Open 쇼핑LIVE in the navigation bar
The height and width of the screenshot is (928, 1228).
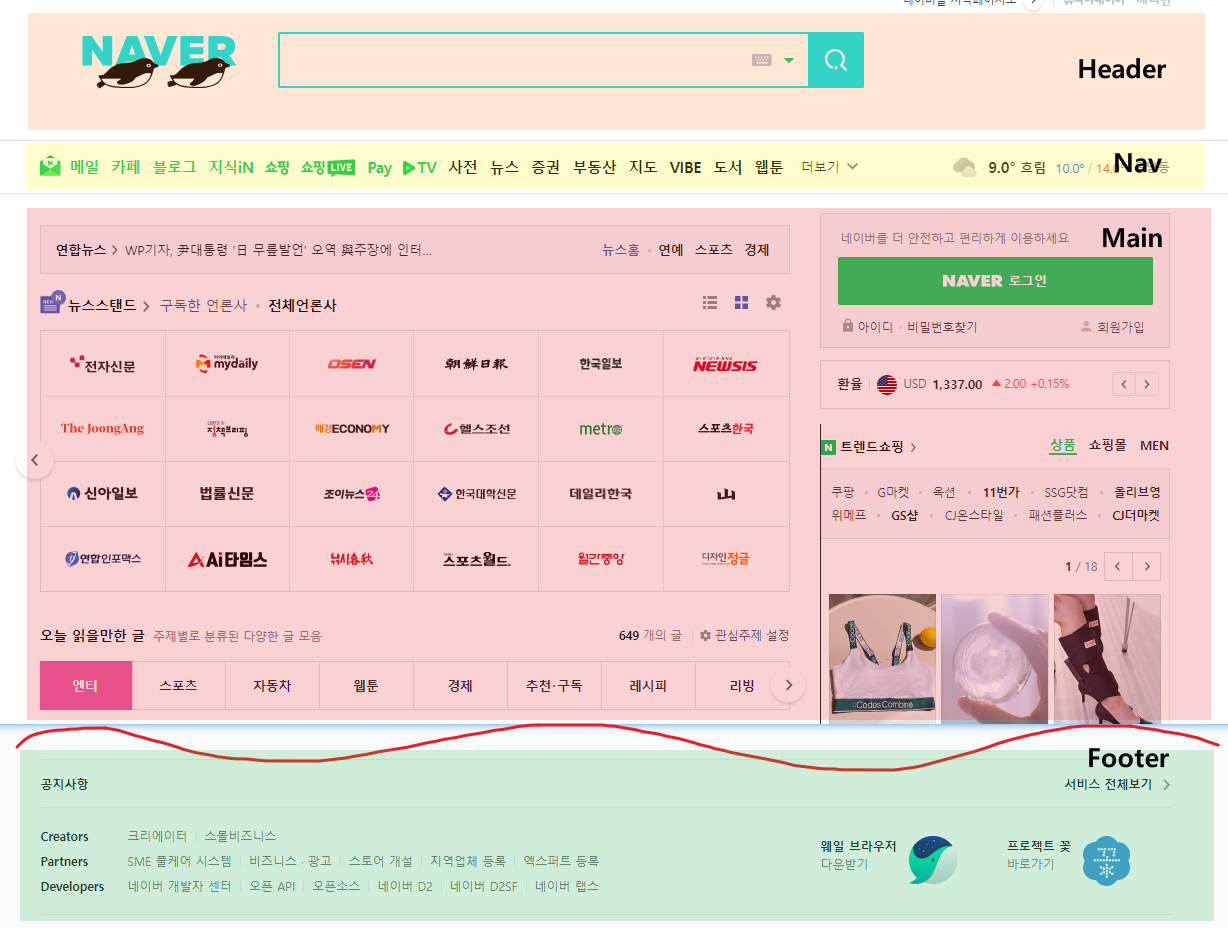(x=327, y=167)
